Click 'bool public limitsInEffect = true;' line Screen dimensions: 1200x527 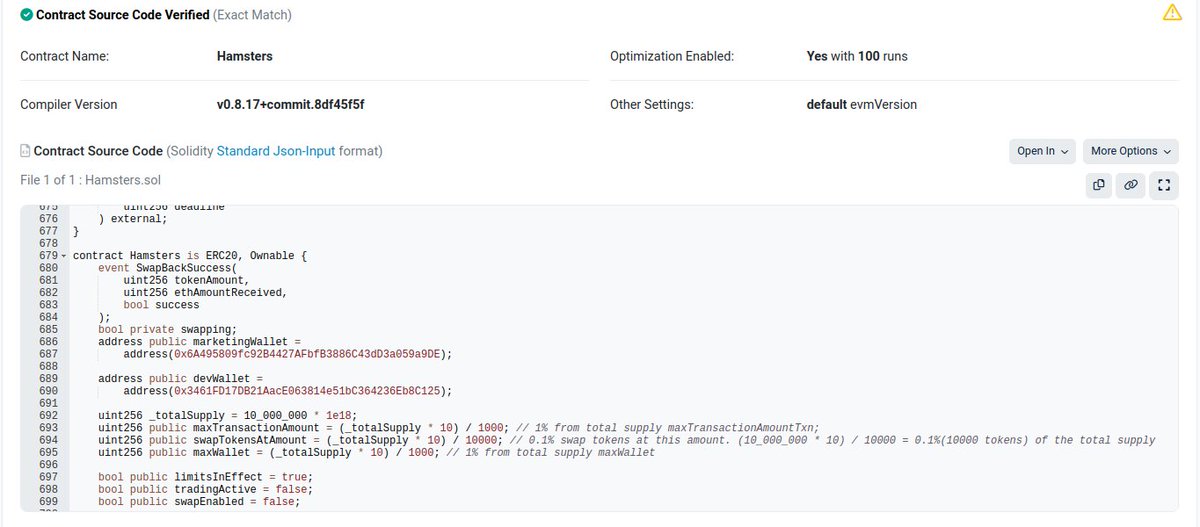point(206,477)
